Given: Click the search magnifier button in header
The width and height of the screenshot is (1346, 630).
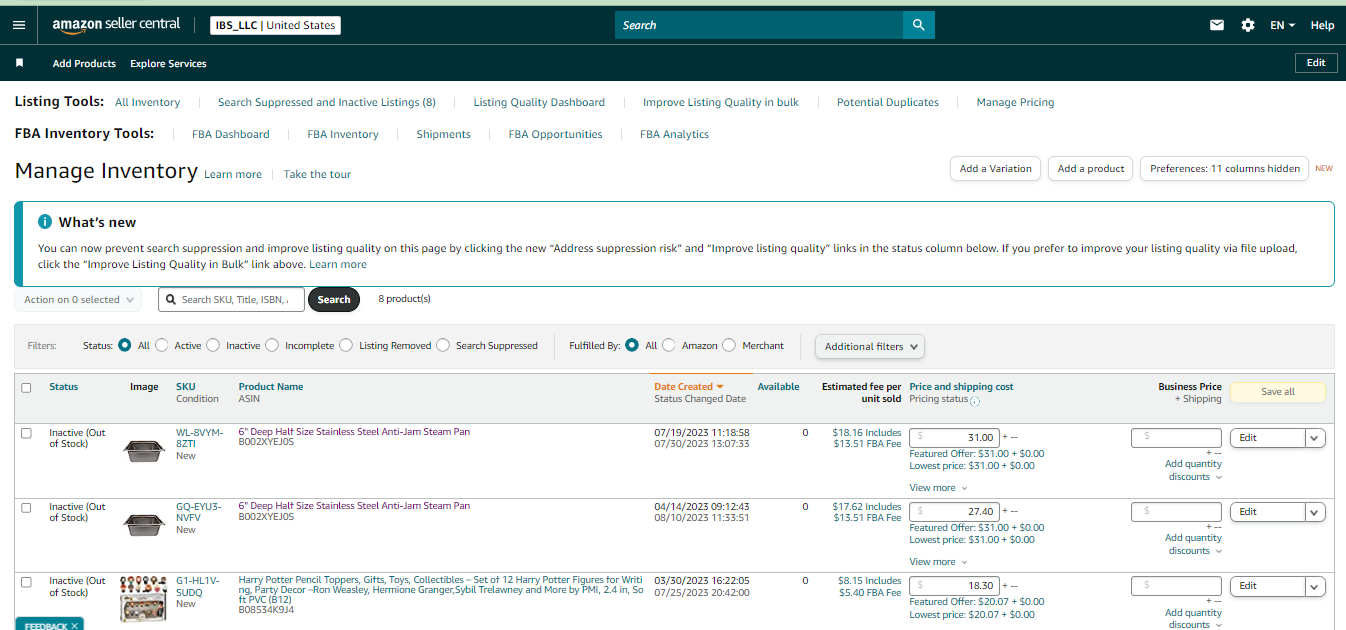Looking at the screenshot, I should coord(918,25).
